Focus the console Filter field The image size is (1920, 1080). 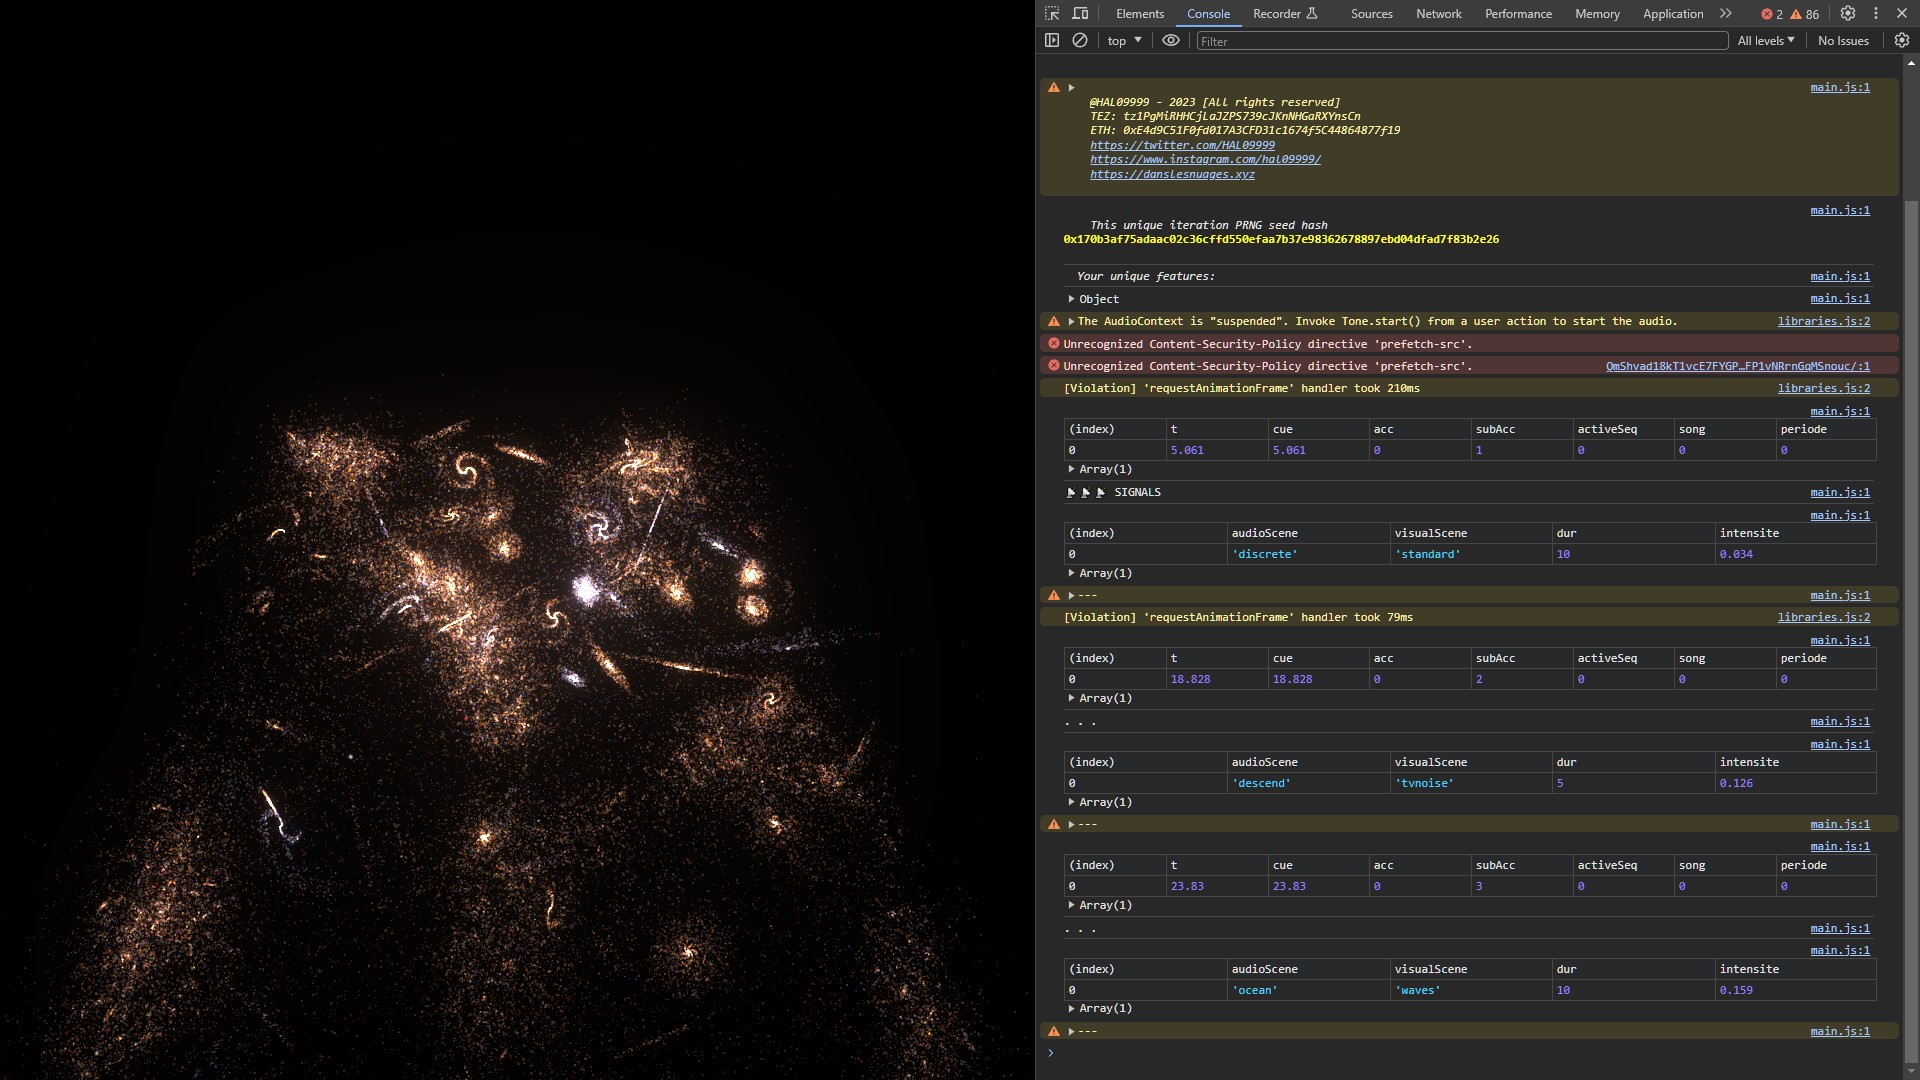point(1462,41)
